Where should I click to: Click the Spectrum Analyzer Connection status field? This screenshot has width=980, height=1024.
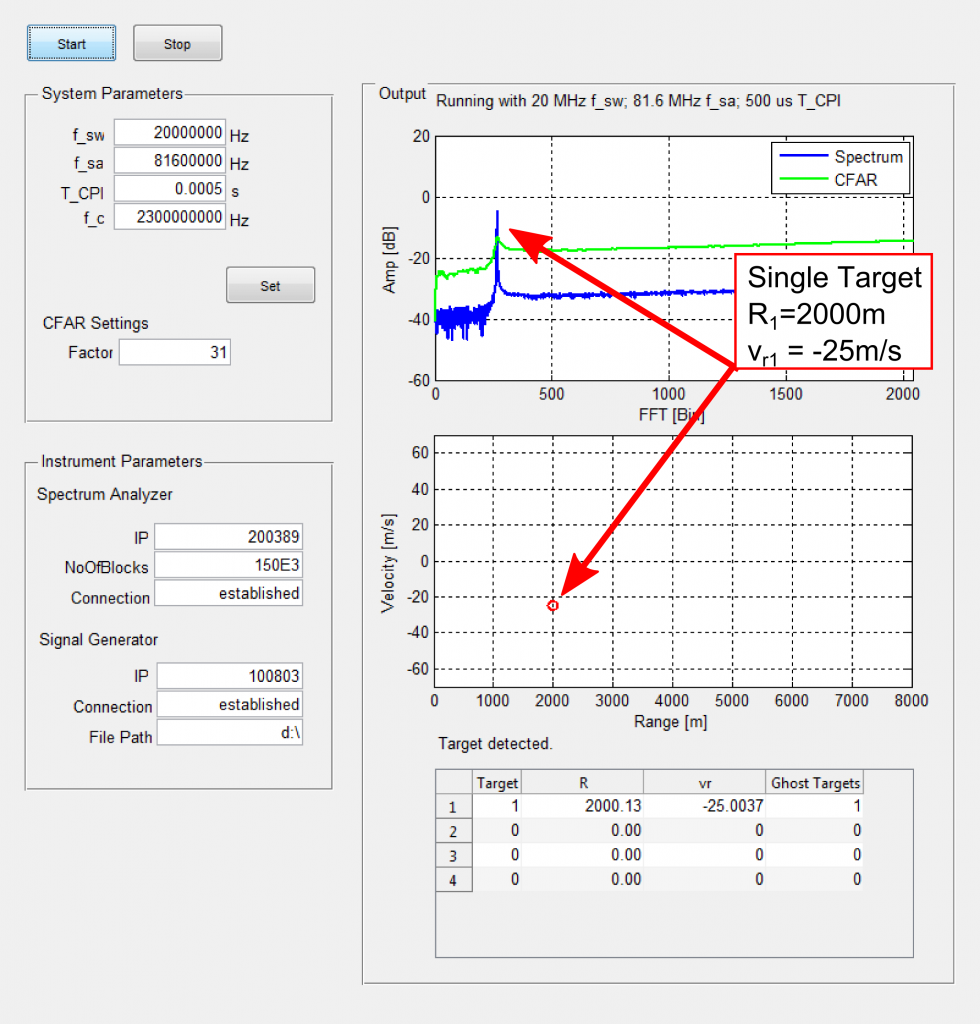pyautogui.click(x=228, y=594)
